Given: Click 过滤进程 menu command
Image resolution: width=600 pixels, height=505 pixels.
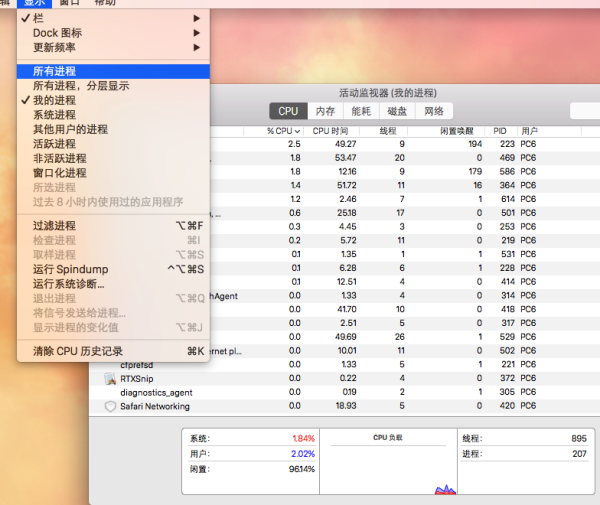Looking at the screenshot, I should [113, 226].
